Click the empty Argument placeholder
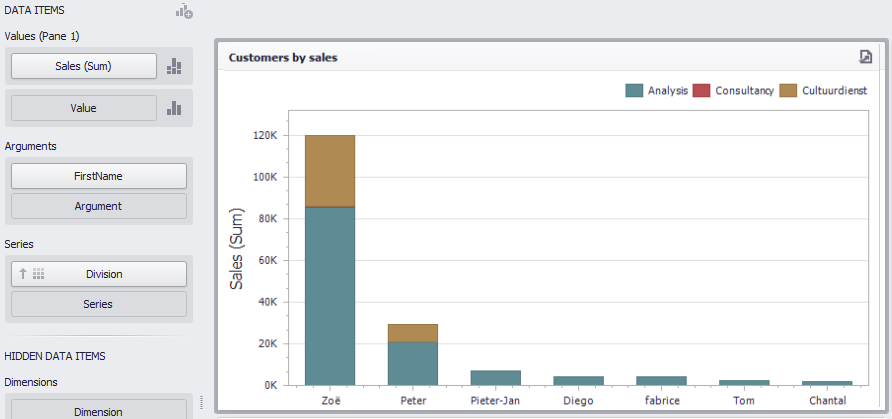 tap(98, 206)
